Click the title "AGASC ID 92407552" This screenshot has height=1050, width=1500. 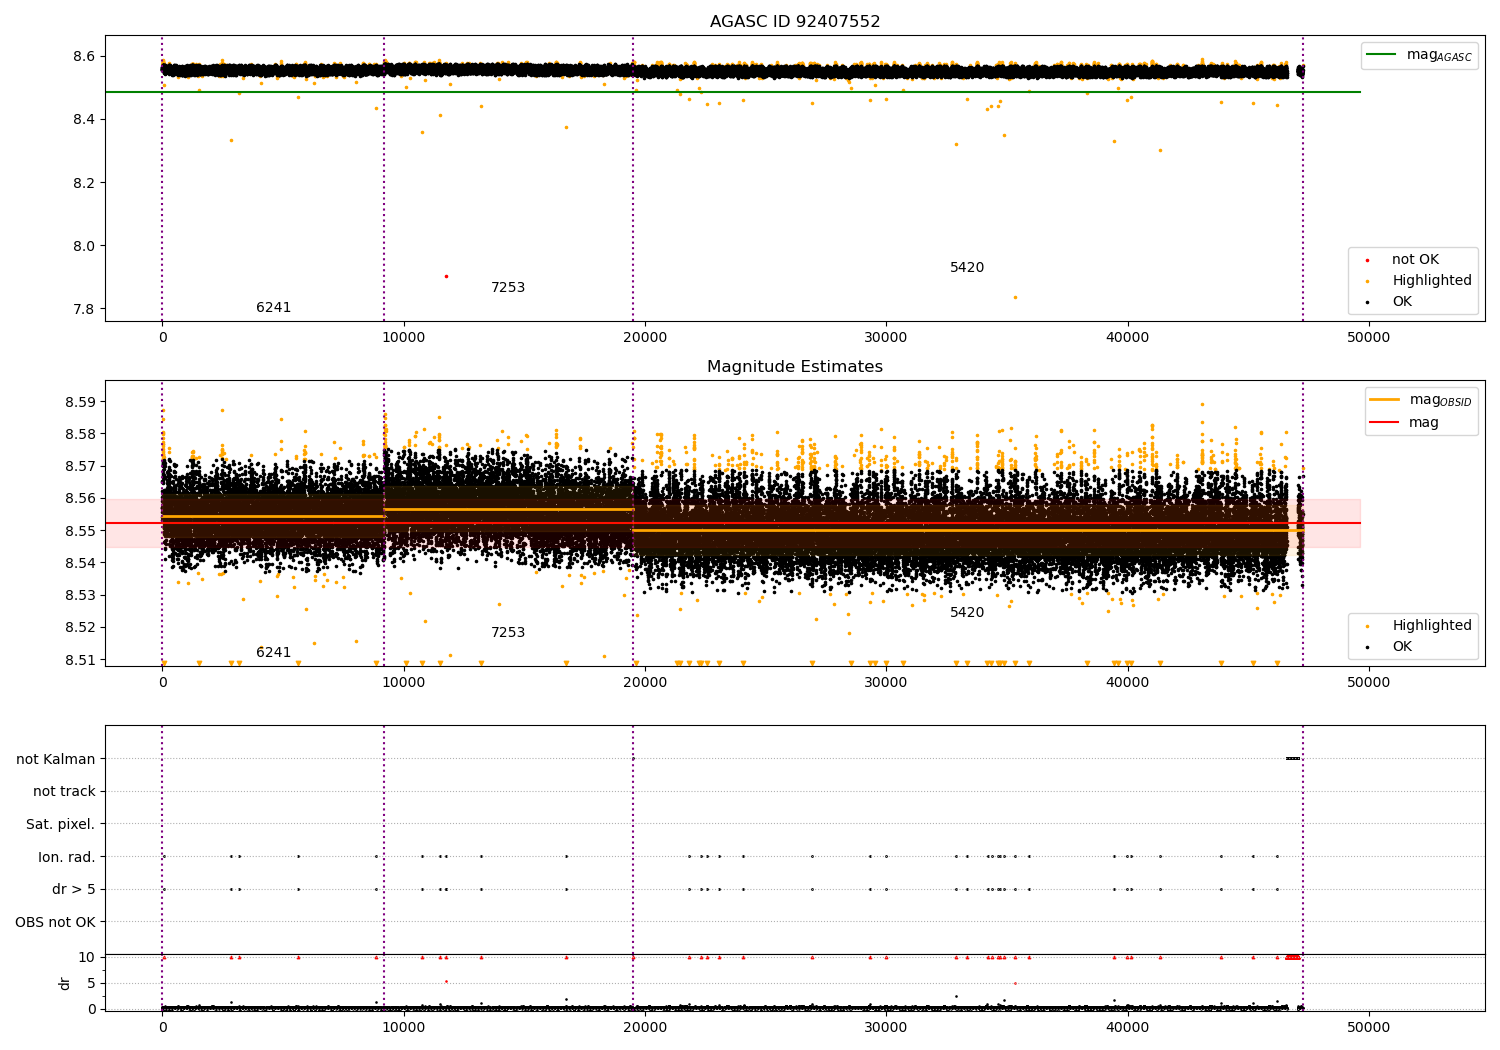tap(795, 22)
